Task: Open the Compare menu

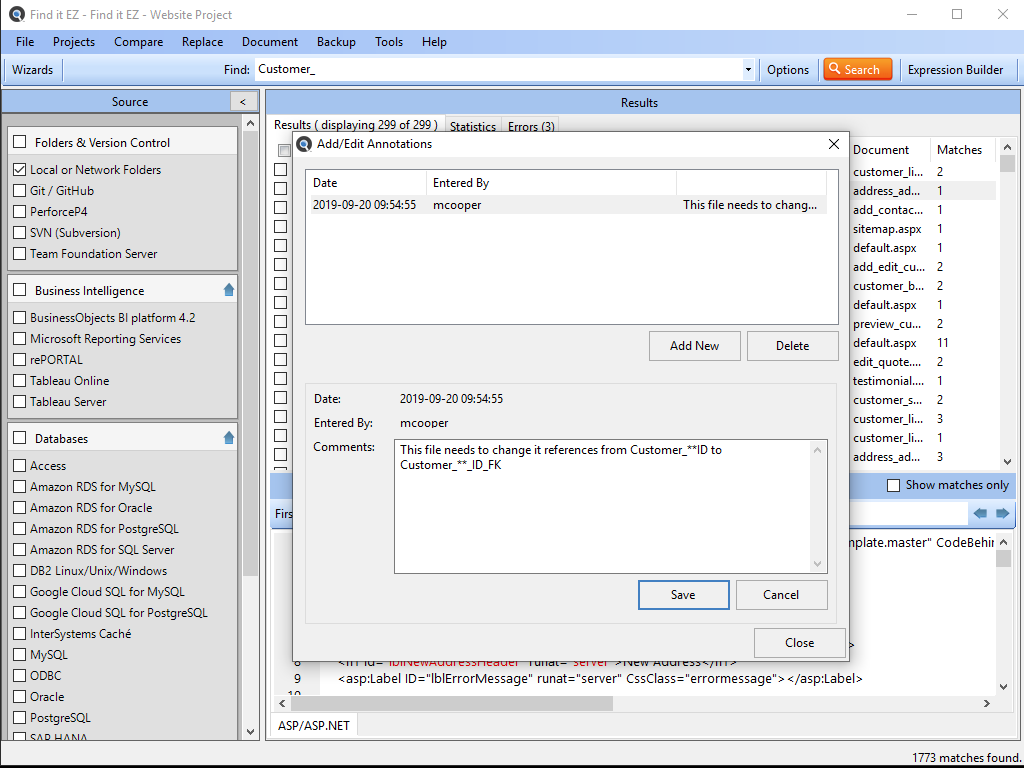Action: [x=138, y=42]
